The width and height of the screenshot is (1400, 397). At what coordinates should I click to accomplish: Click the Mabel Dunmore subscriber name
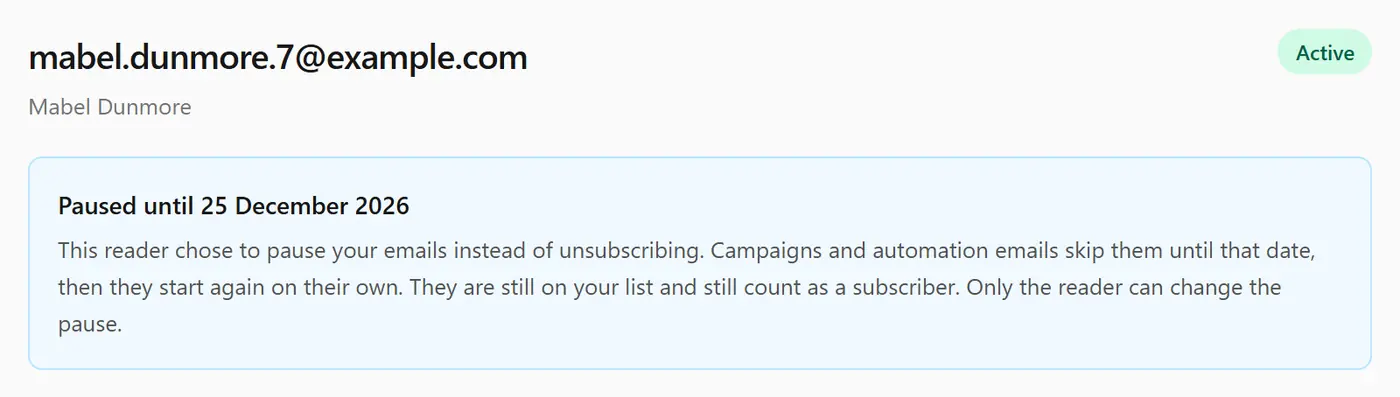(110, 107)
